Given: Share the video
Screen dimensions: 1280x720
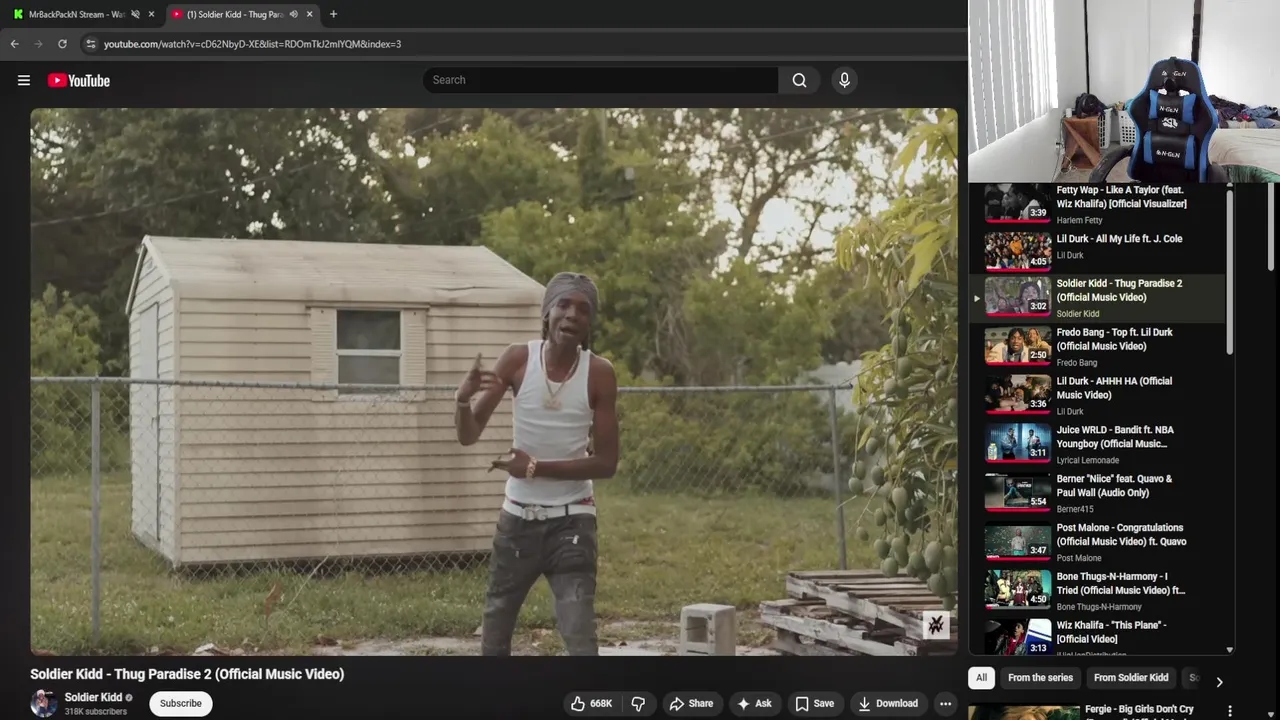Looking at the screenshot, I should pos(691,703).
